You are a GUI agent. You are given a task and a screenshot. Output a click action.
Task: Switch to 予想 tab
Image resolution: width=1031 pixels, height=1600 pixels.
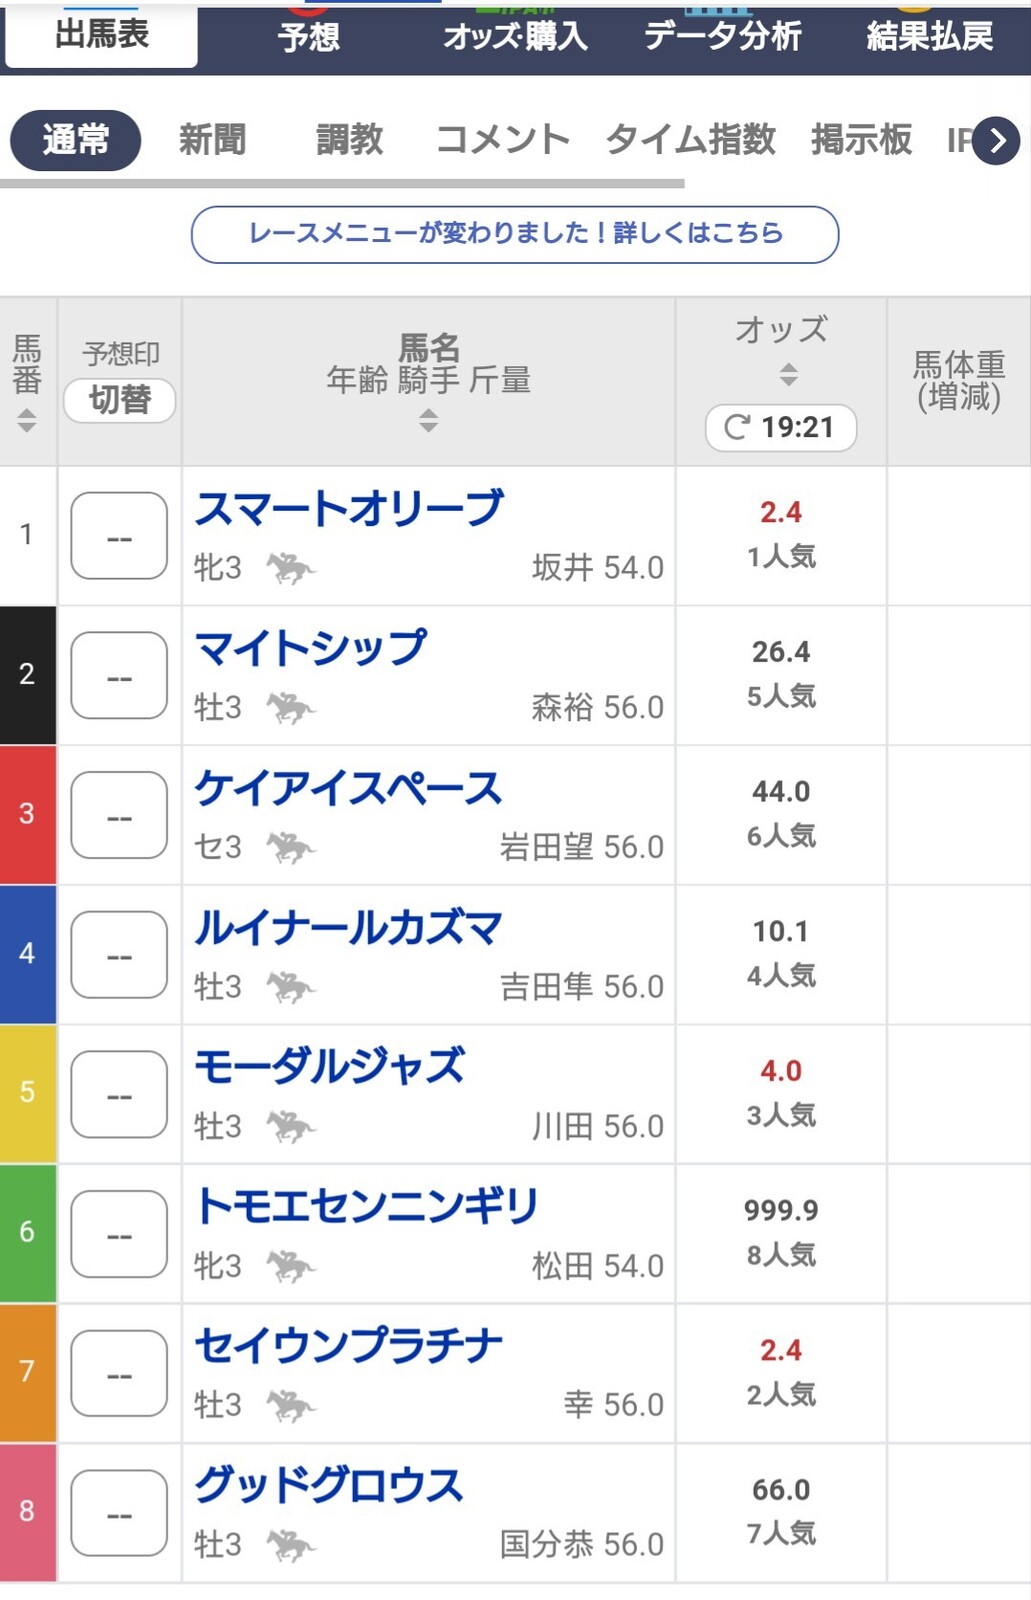tap(309, 37)
